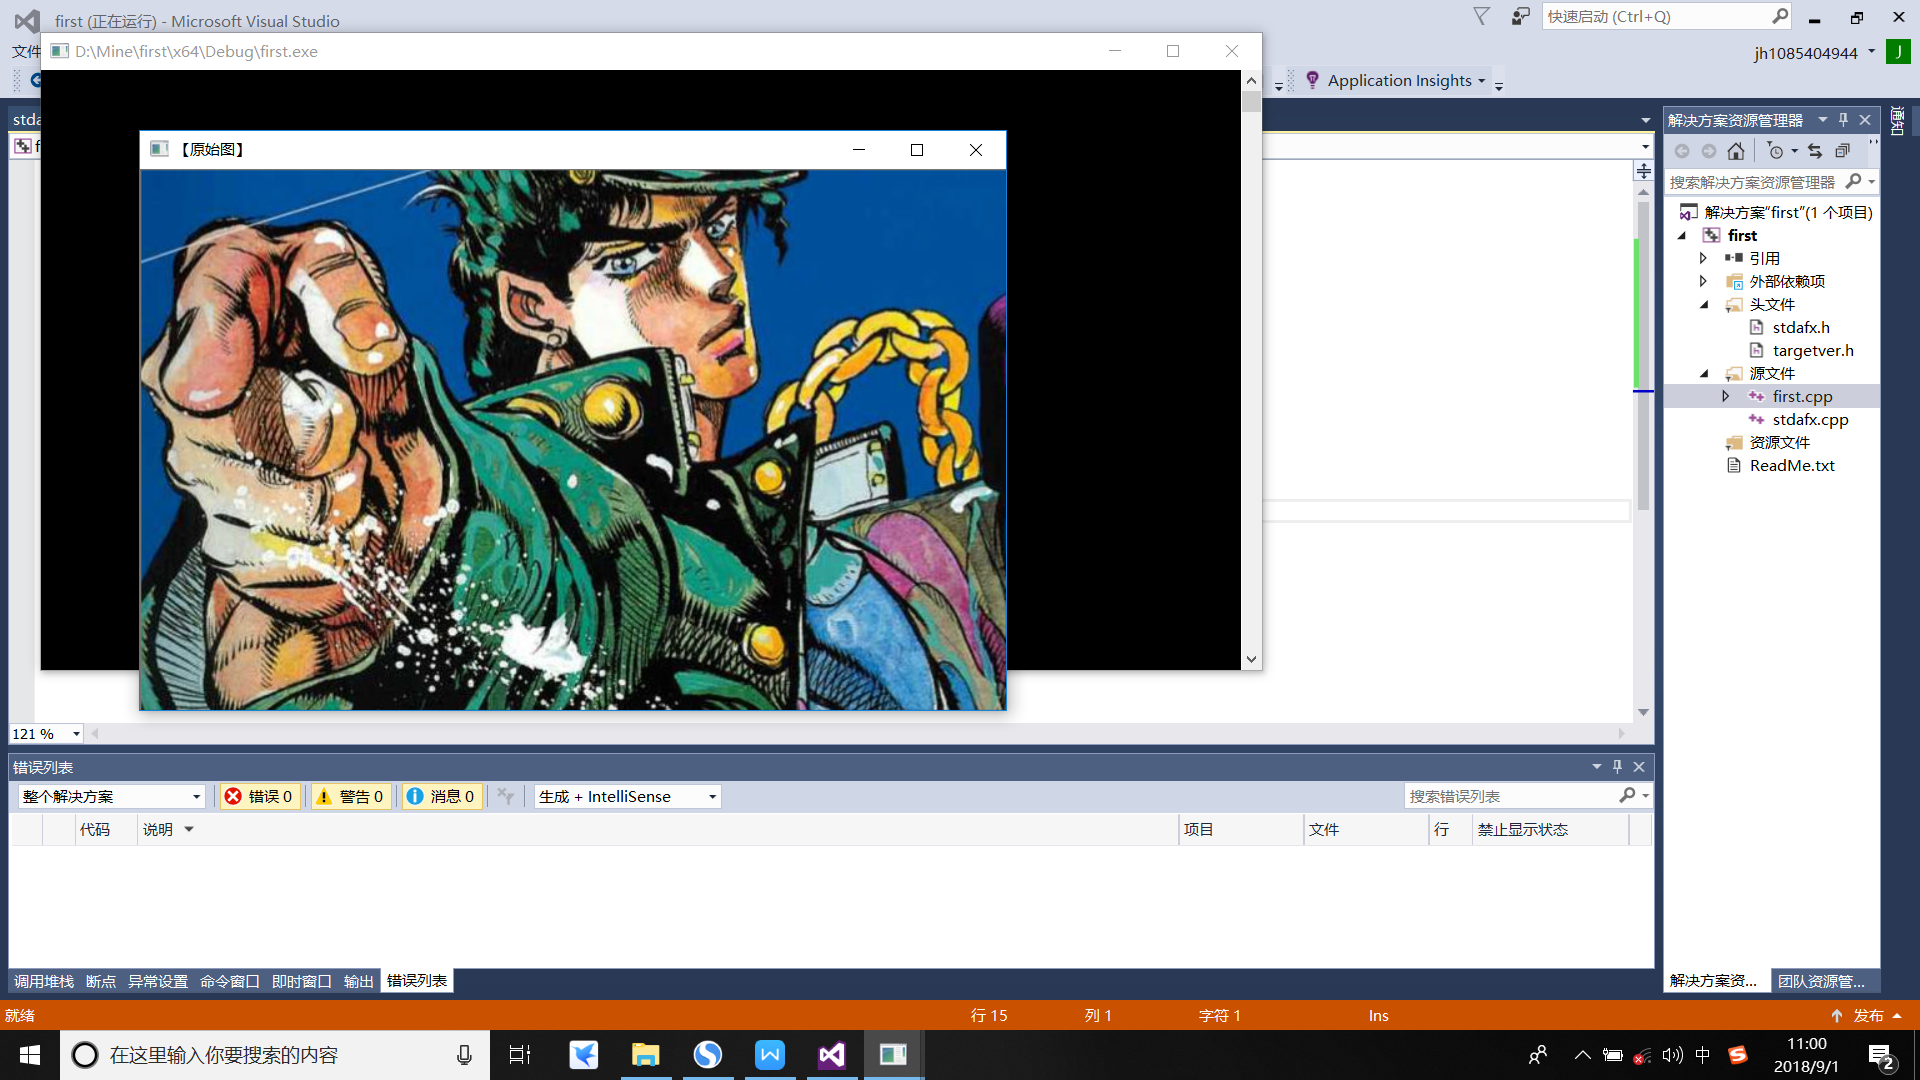Expand the 外部依赖项 node
Image resolution: width=1920 pixels, height=1080 pixels.
(1704, 281)
